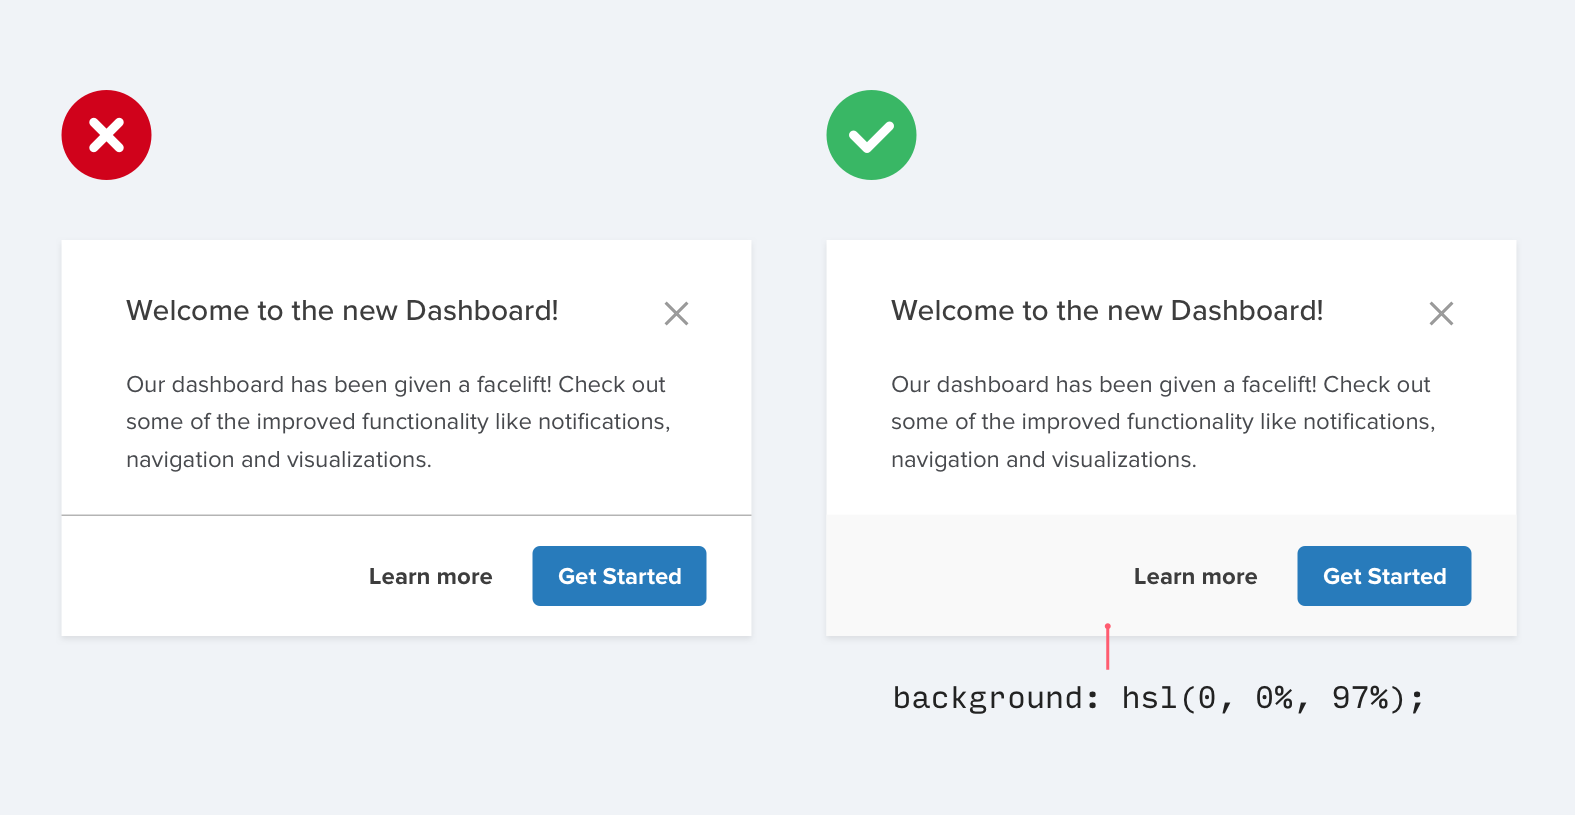Click the green checkmark badge icon
Image resolution: width=1575 pixels, height=815 pixels.
[871, 135]
